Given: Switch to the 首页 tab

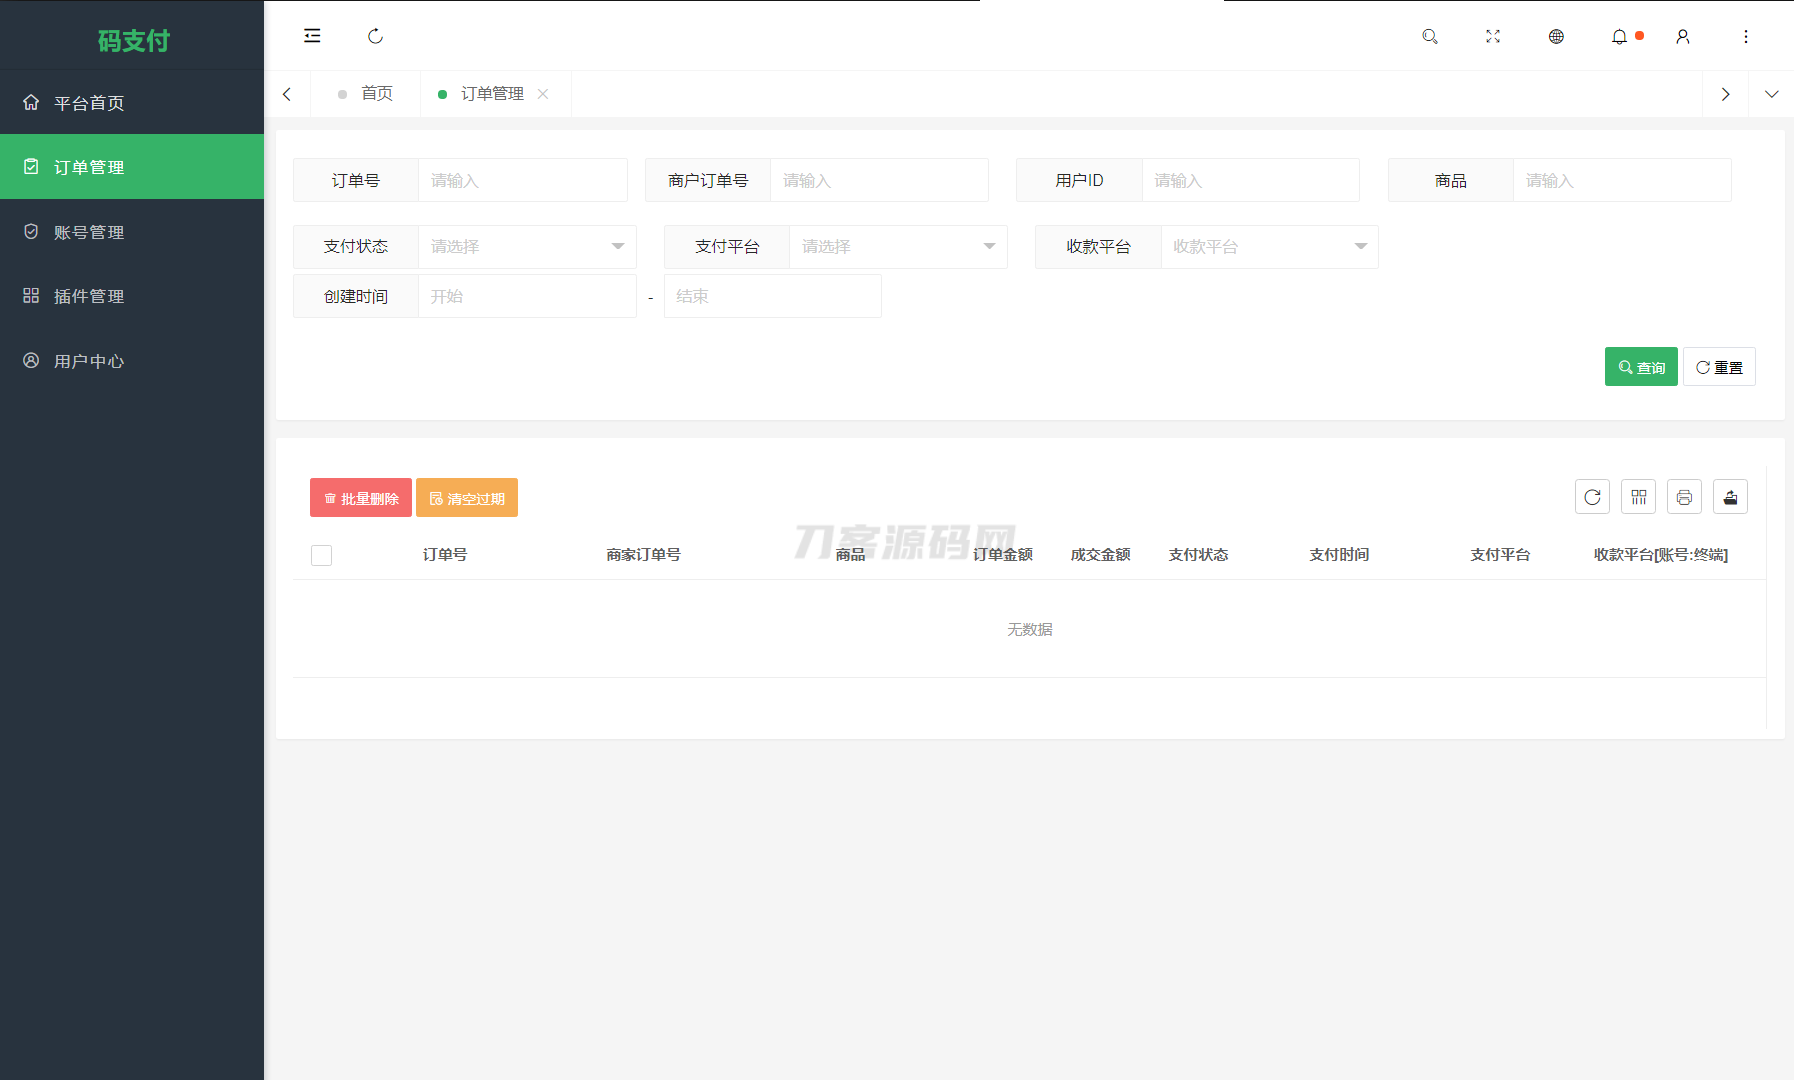Looking at the screenshot, I should pyautogui.click(x=377, y=93).
